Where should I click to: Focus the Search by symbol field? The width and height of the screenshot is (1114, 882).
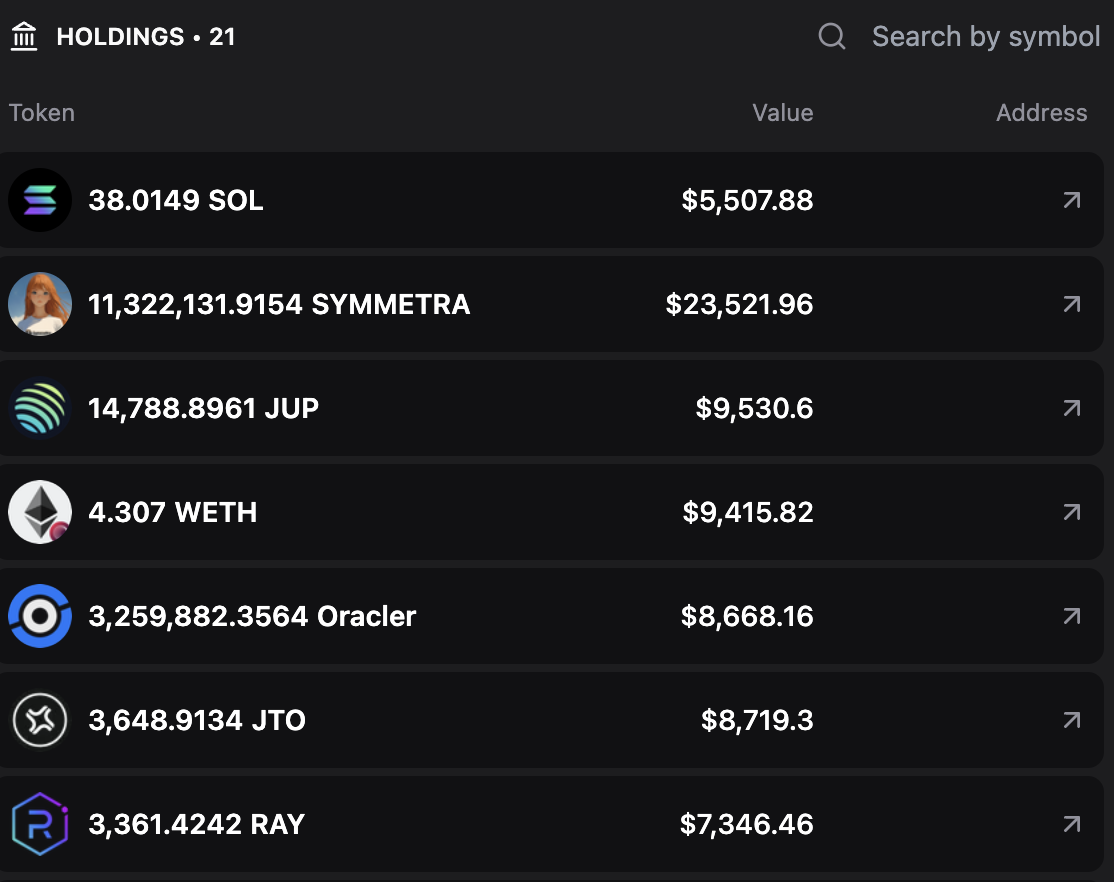click(985, 37)
